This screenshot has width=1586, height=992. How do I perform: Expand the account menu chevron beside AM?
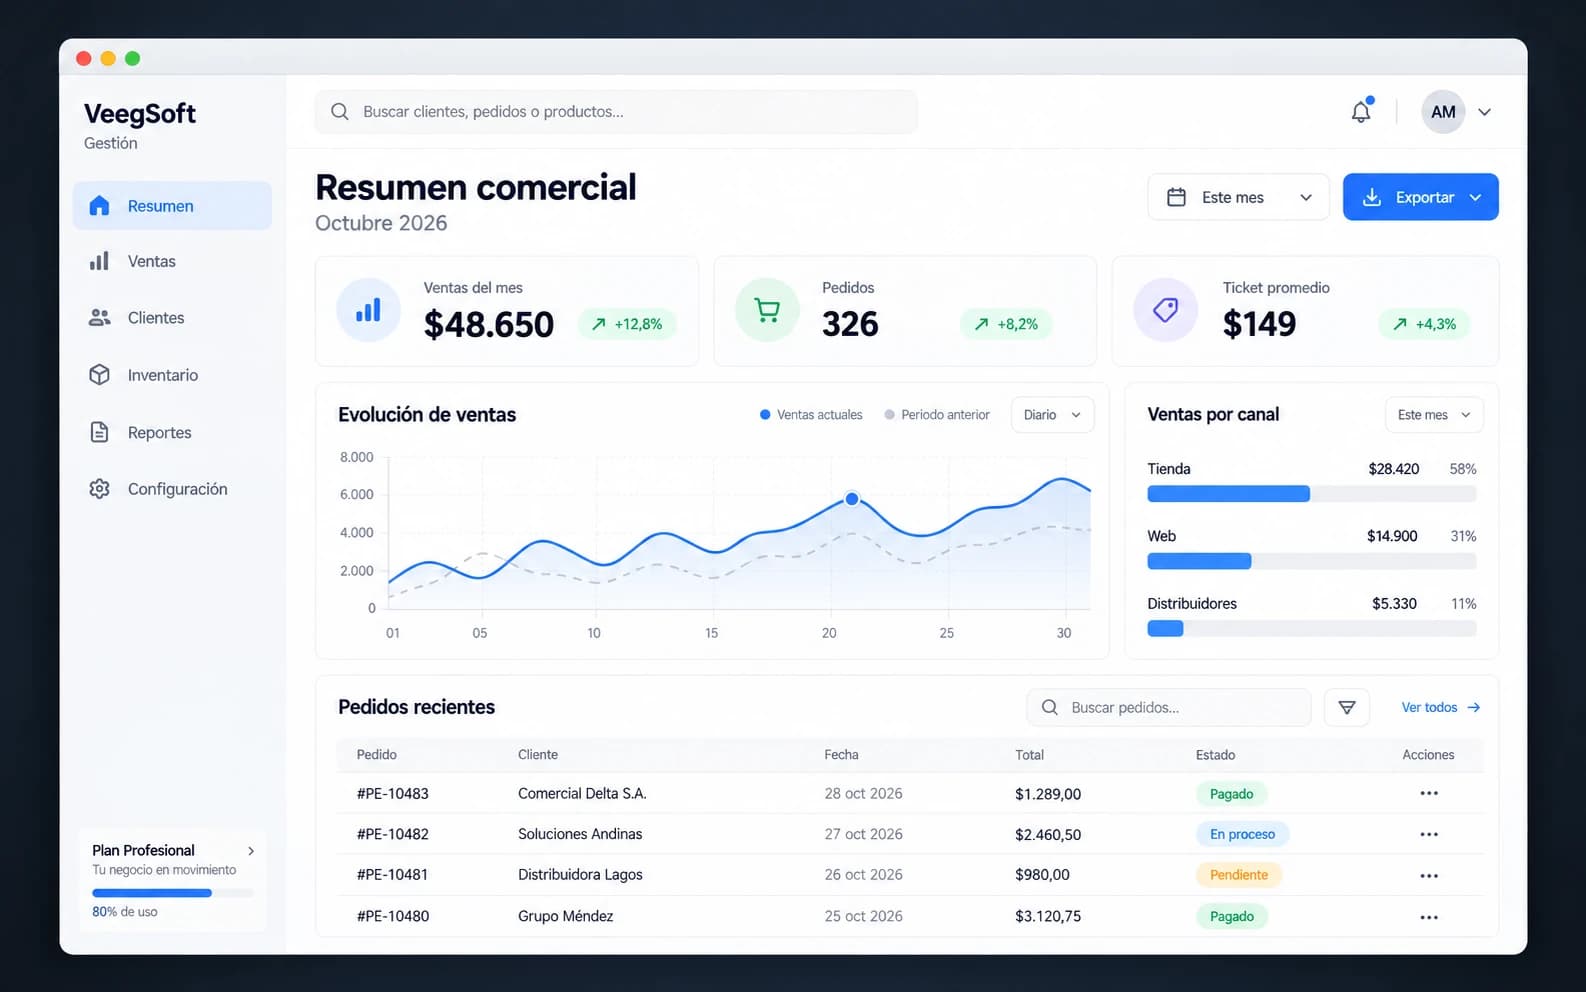pos(1485,112)
